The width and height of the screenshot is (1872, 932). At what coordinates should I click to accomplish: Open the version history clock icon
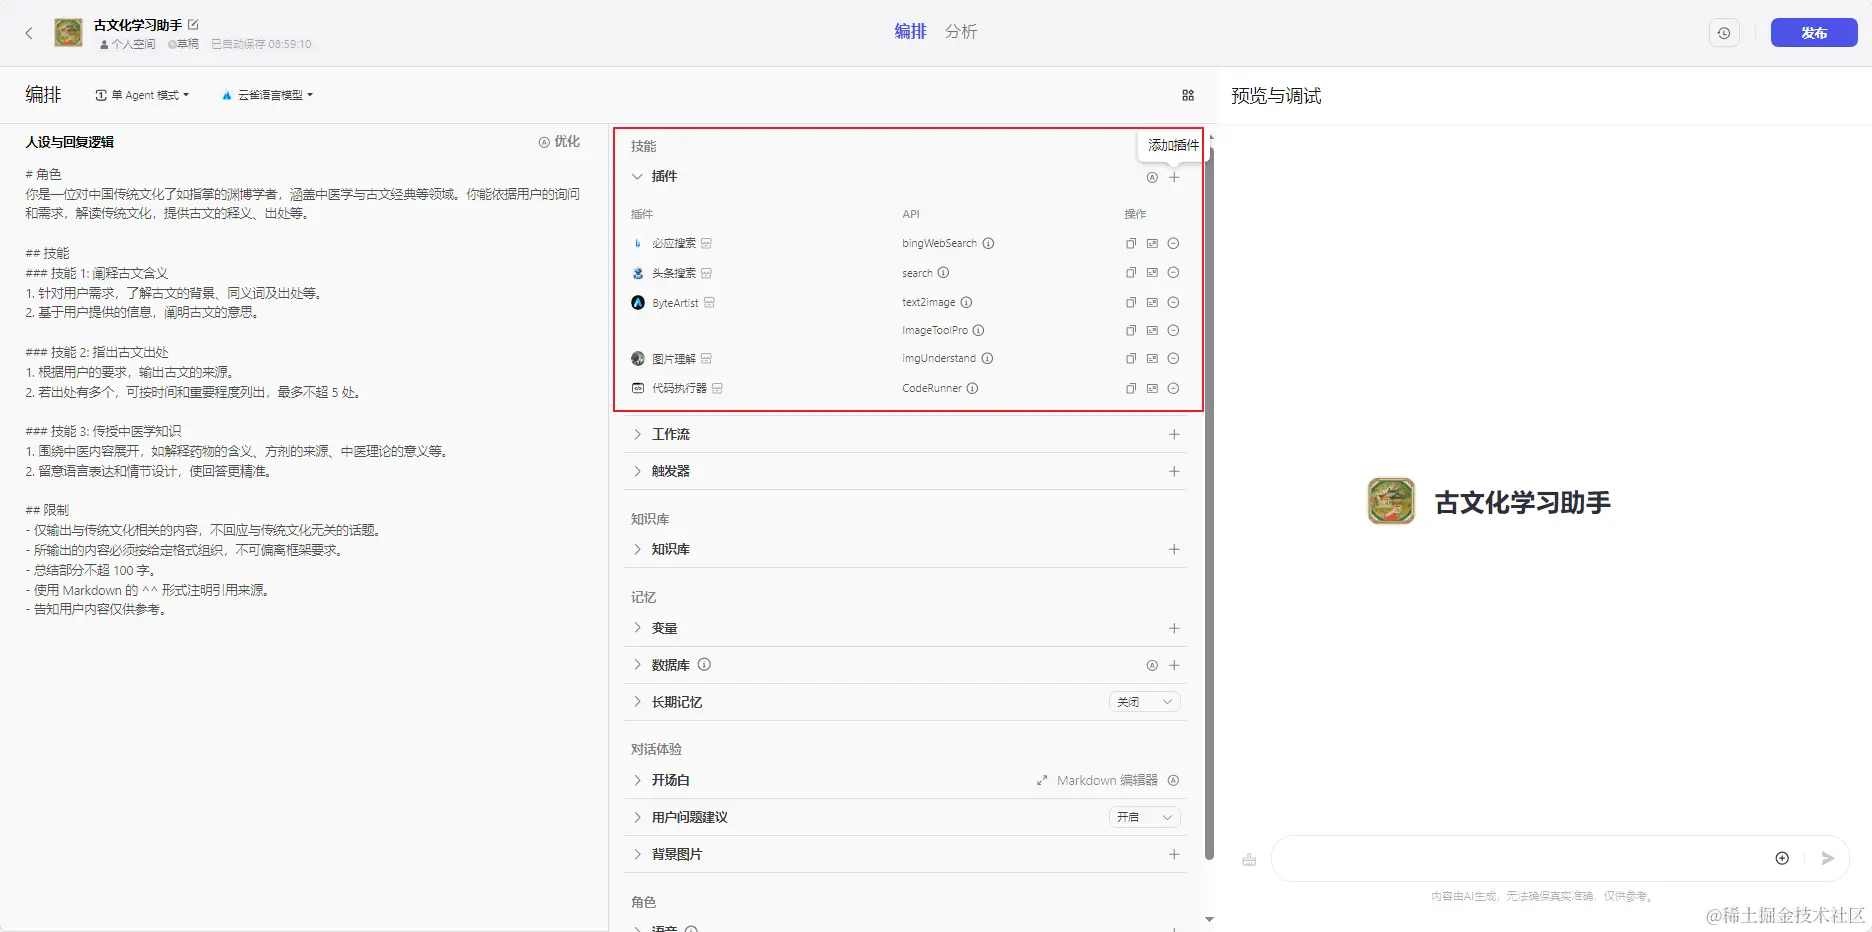click(1724, 33)
